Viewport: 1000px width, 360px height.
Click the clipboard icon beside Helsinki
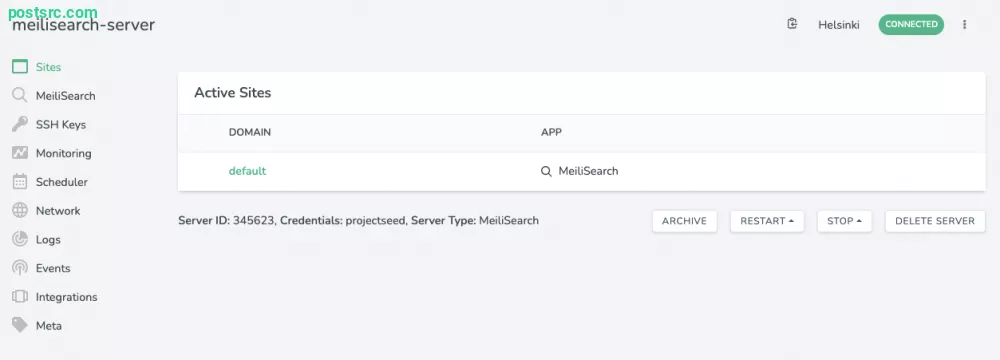[x=792, y=24]
